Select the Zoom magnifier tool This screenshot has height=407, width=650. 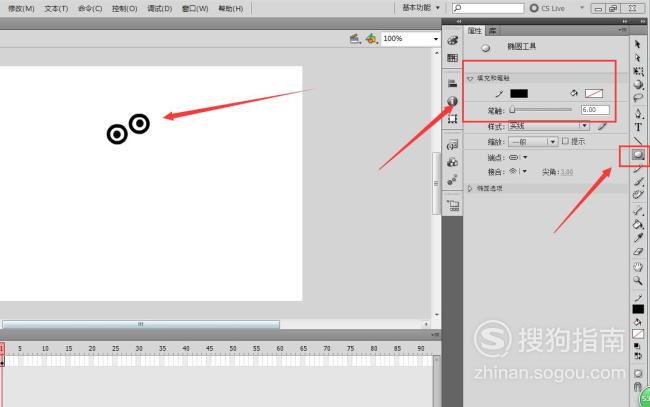coord(638,281)
